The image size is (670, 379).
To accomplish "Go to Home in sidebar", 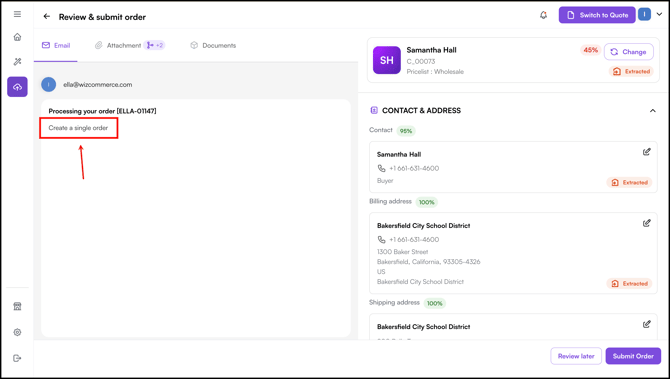I will [17, 37].
